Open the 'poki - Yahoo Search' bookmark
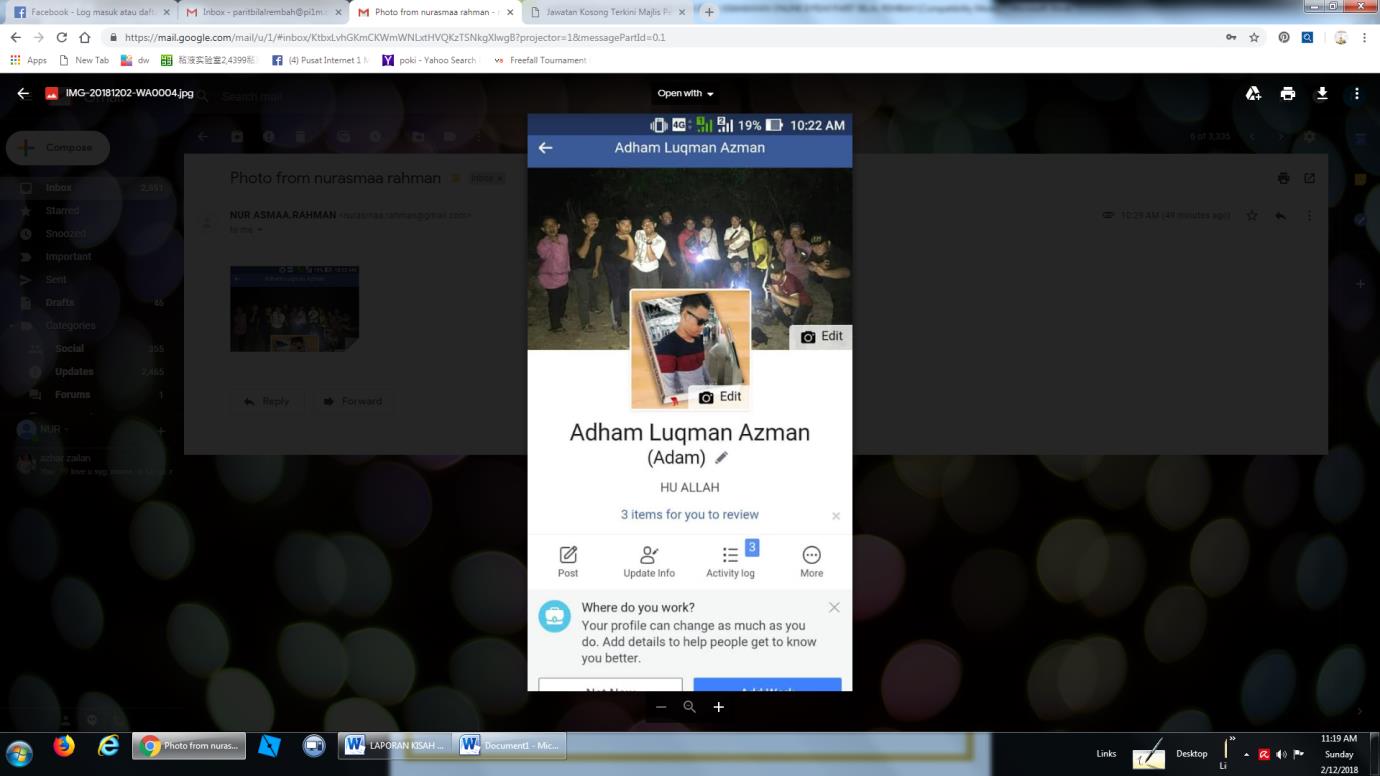This screenshot has height=776, width=1380. click(430, 60)
